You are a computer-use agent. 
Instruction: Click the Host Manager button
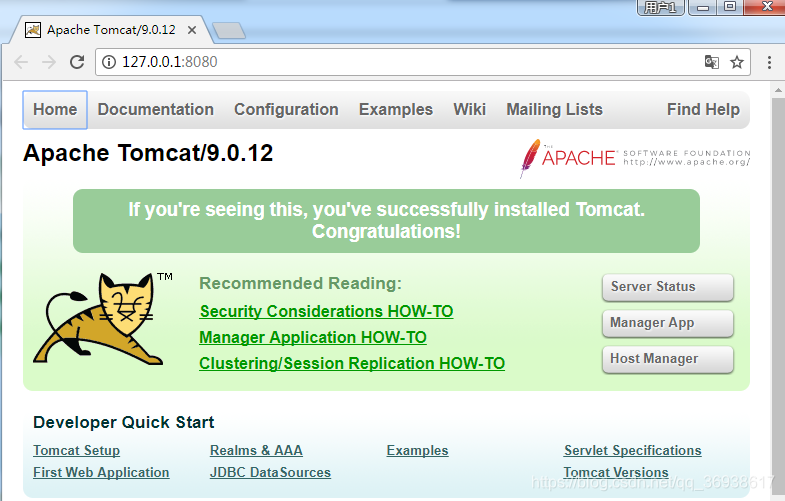point(668,359)
